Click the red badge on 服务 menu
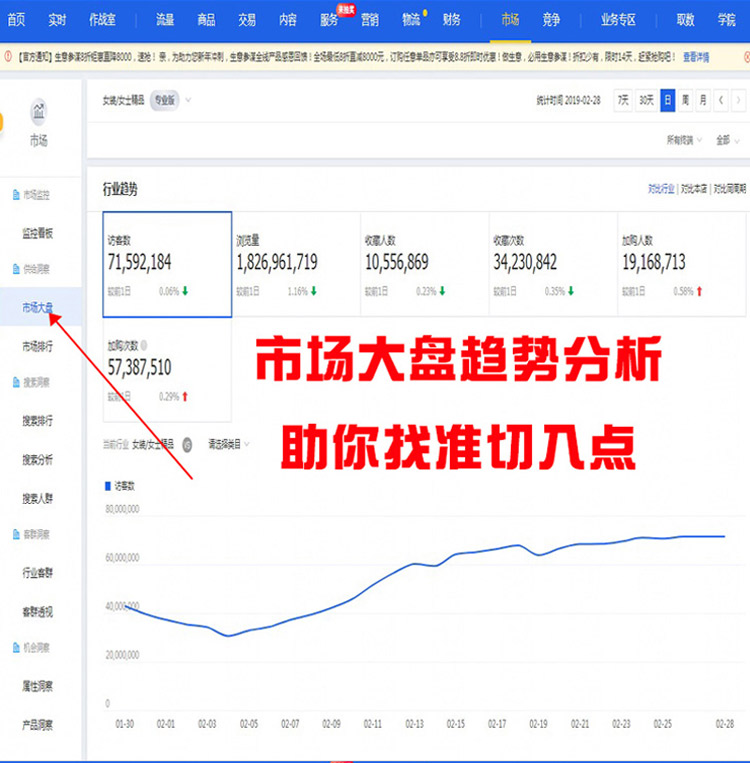This screenshot has width=750, height=763. (x=346, y=10)
